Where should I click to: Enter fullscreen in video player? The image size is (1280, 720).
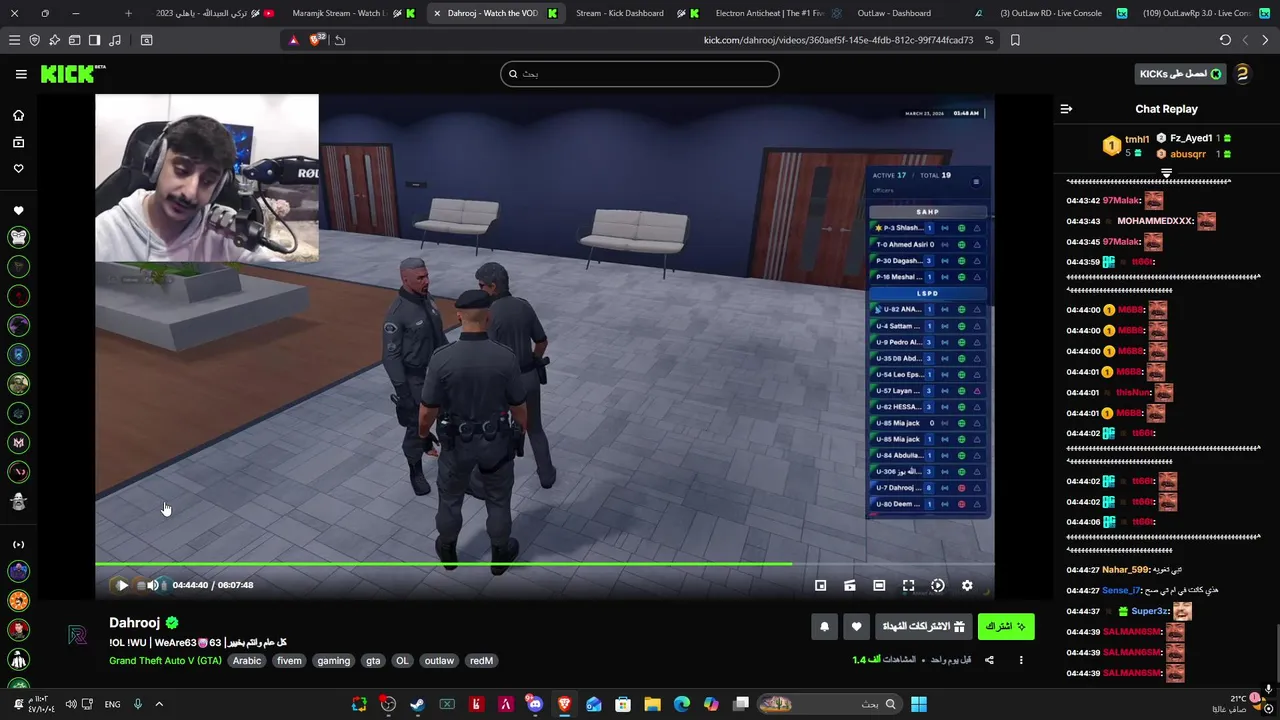[x=908, y=585]
